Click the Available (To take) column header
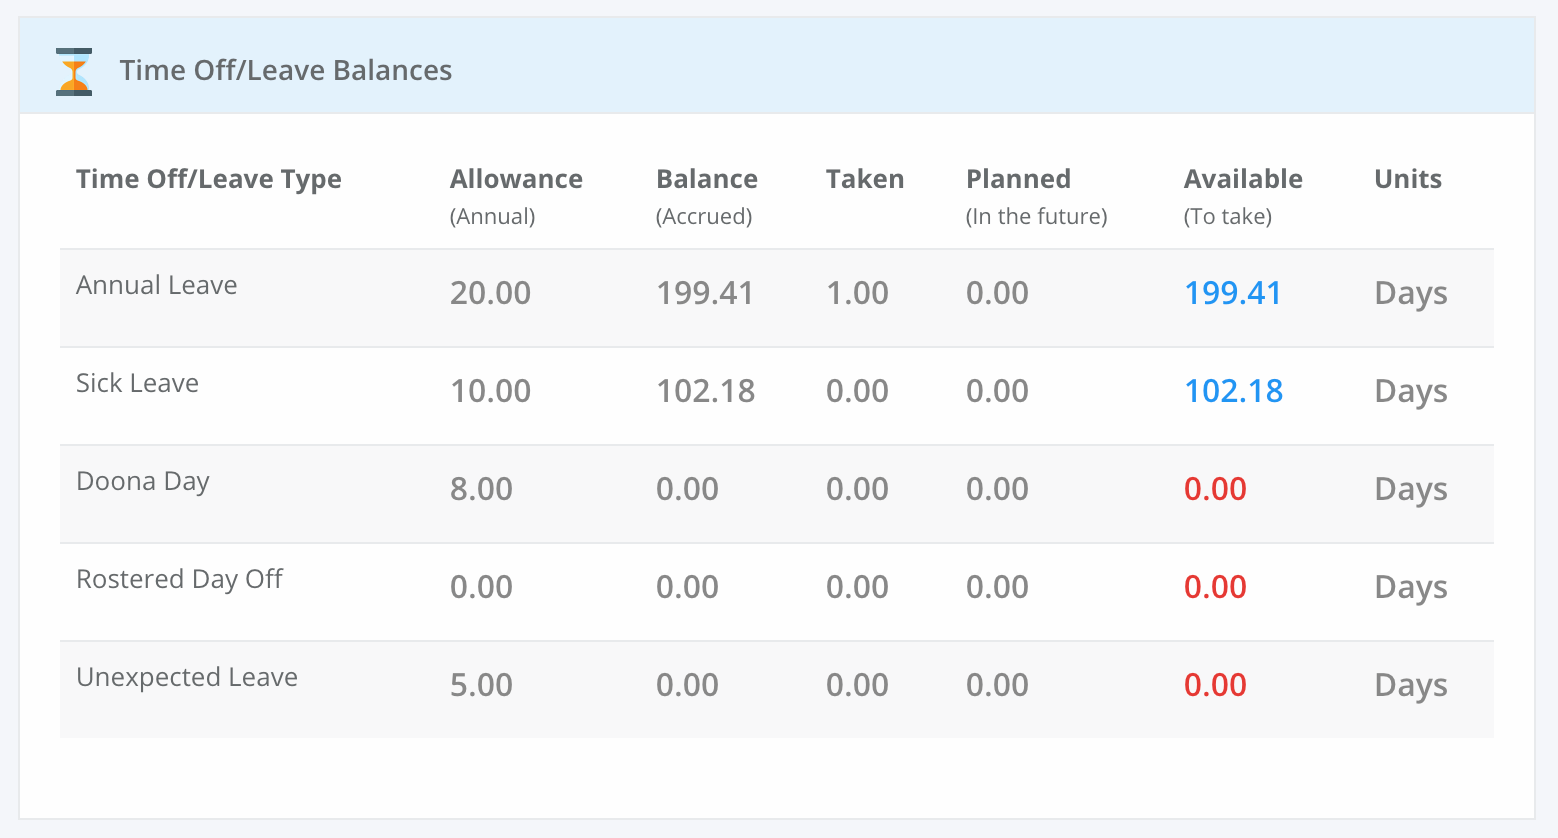The image size is (1558, 838). click(1243, 196)
